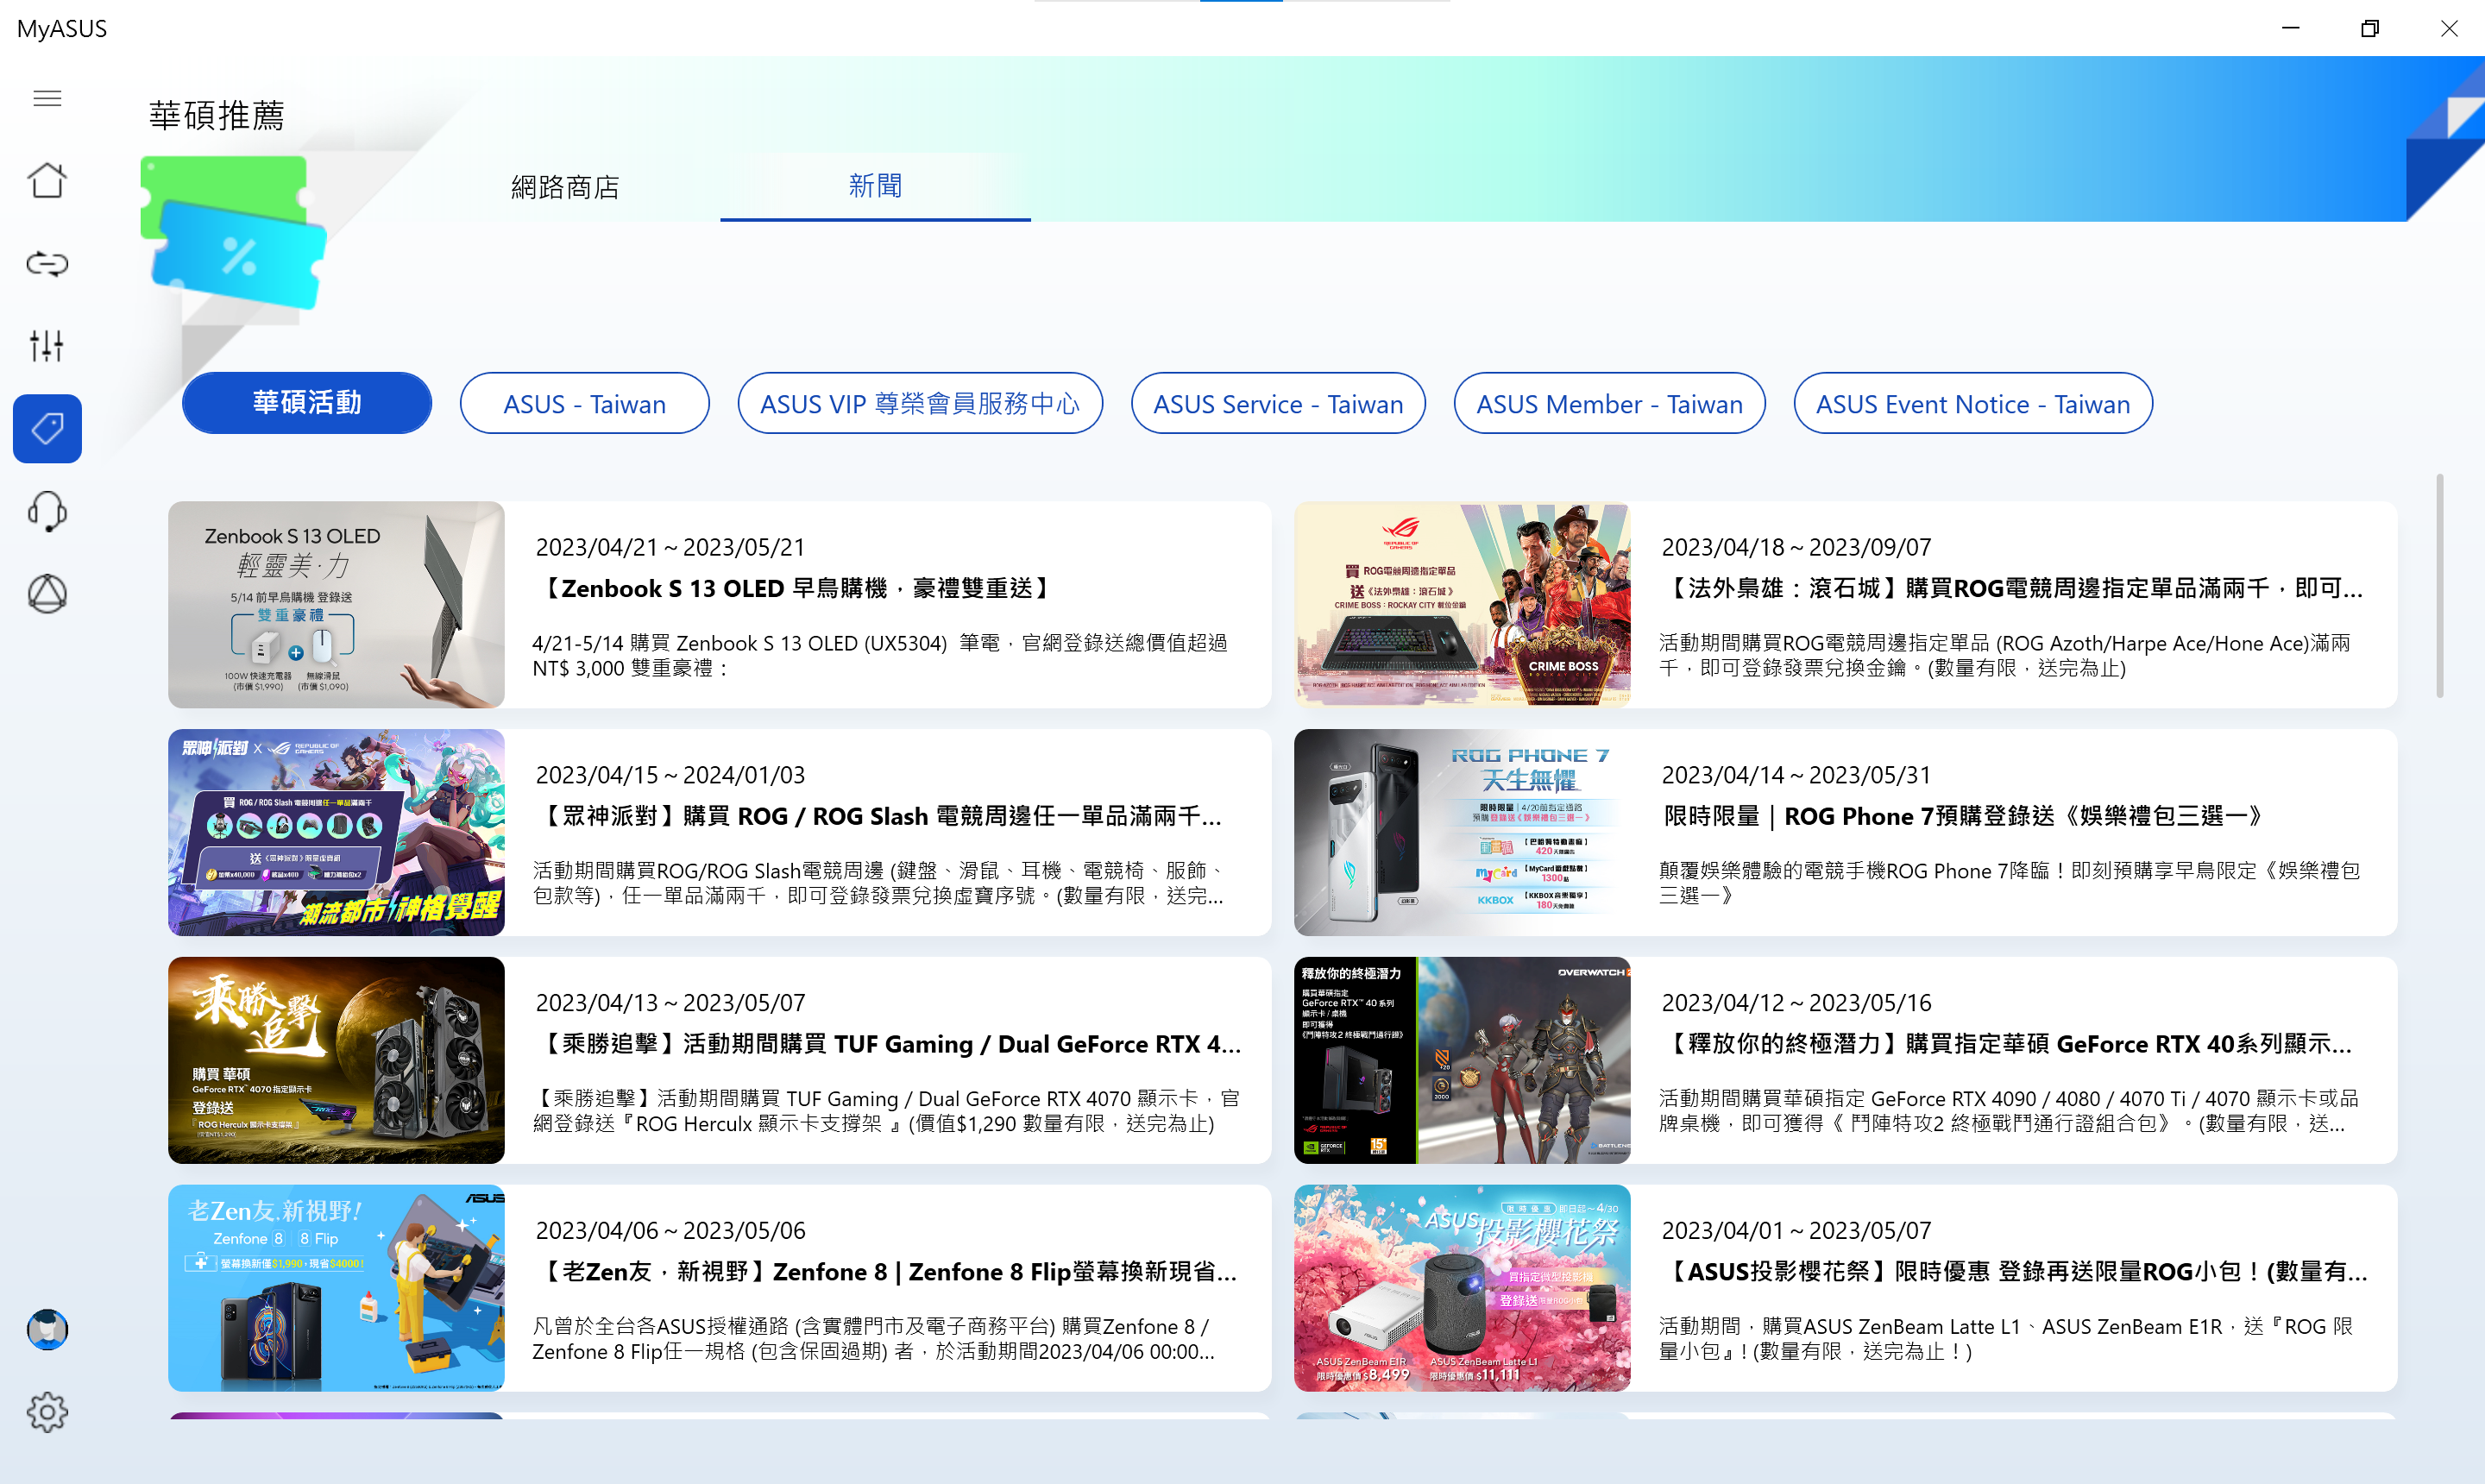This screenshot has height=1484, width=2485.
Task: Click date 2023/04/01 ~ 2023/05/07
Action: (1796, 1231)
